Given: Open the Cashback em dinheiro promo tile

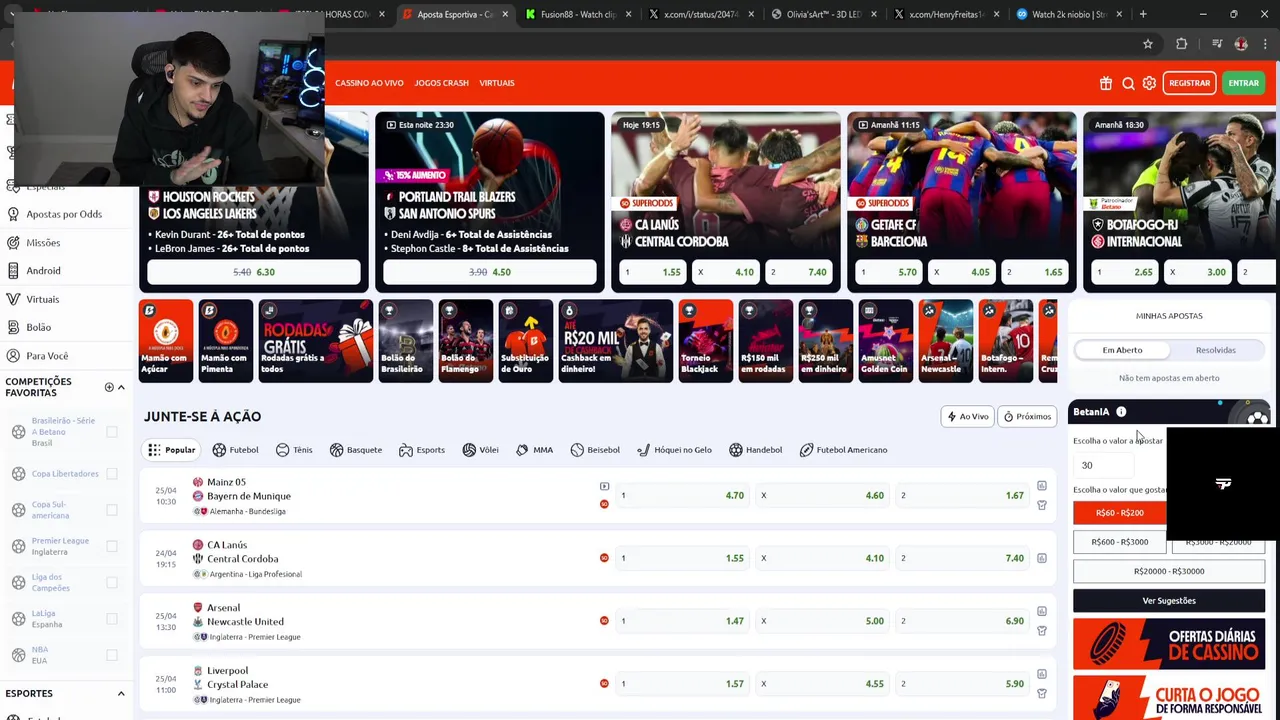Looking at the screenshot, I should (x=616, y=341).
